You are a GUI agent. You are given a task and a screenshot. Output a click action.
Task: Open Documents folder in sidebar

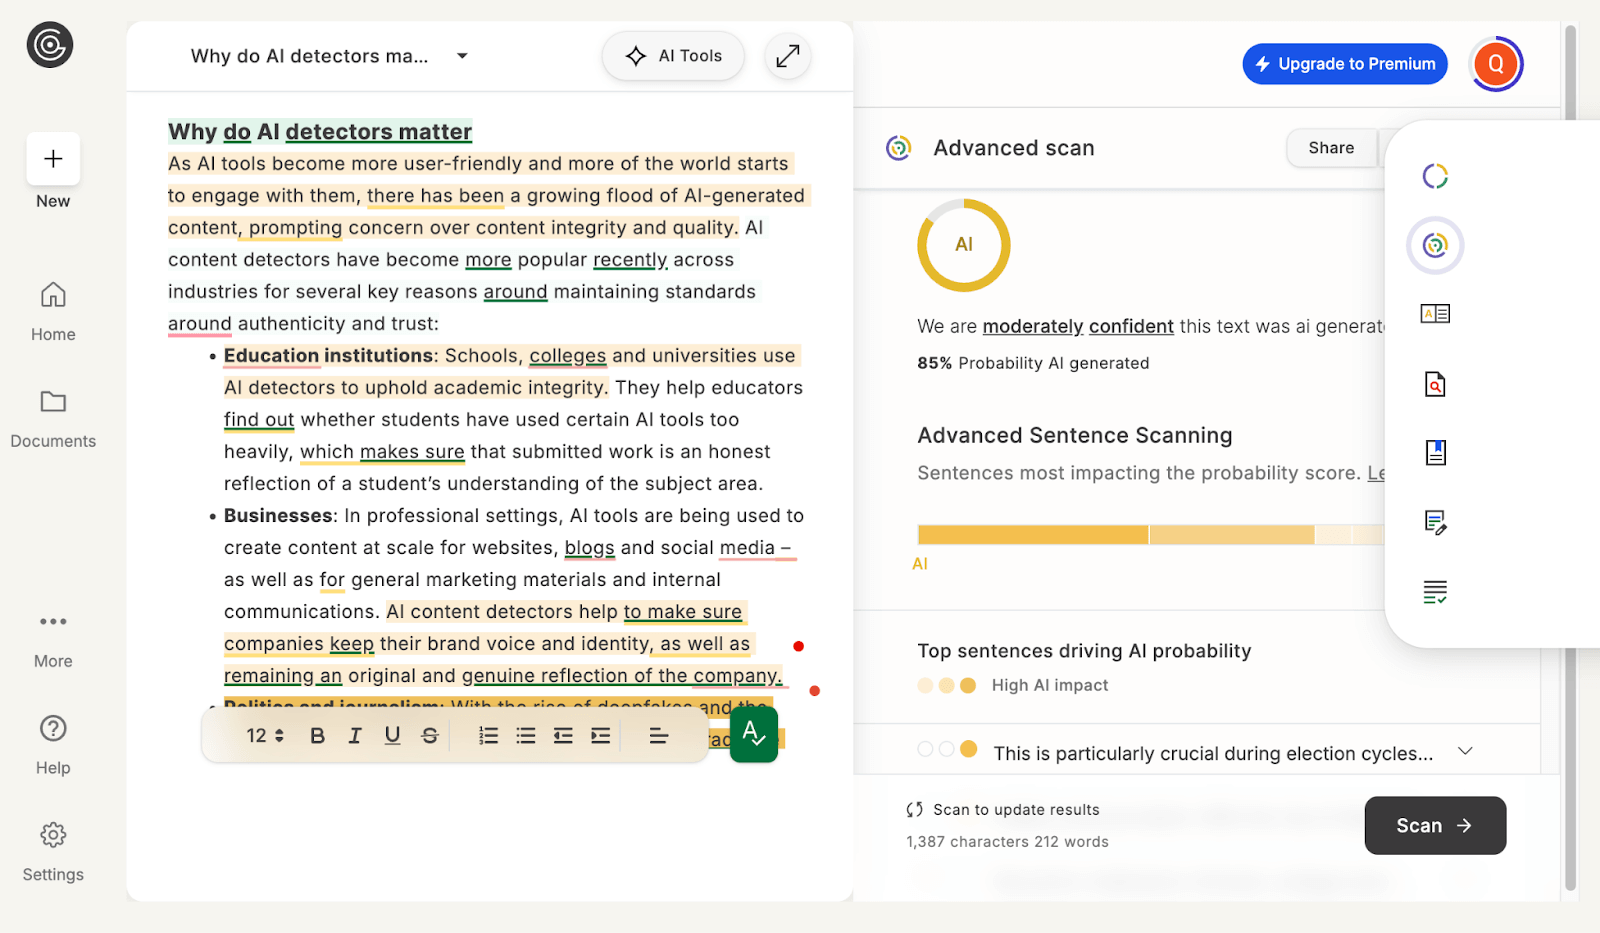tap(53, 418)
